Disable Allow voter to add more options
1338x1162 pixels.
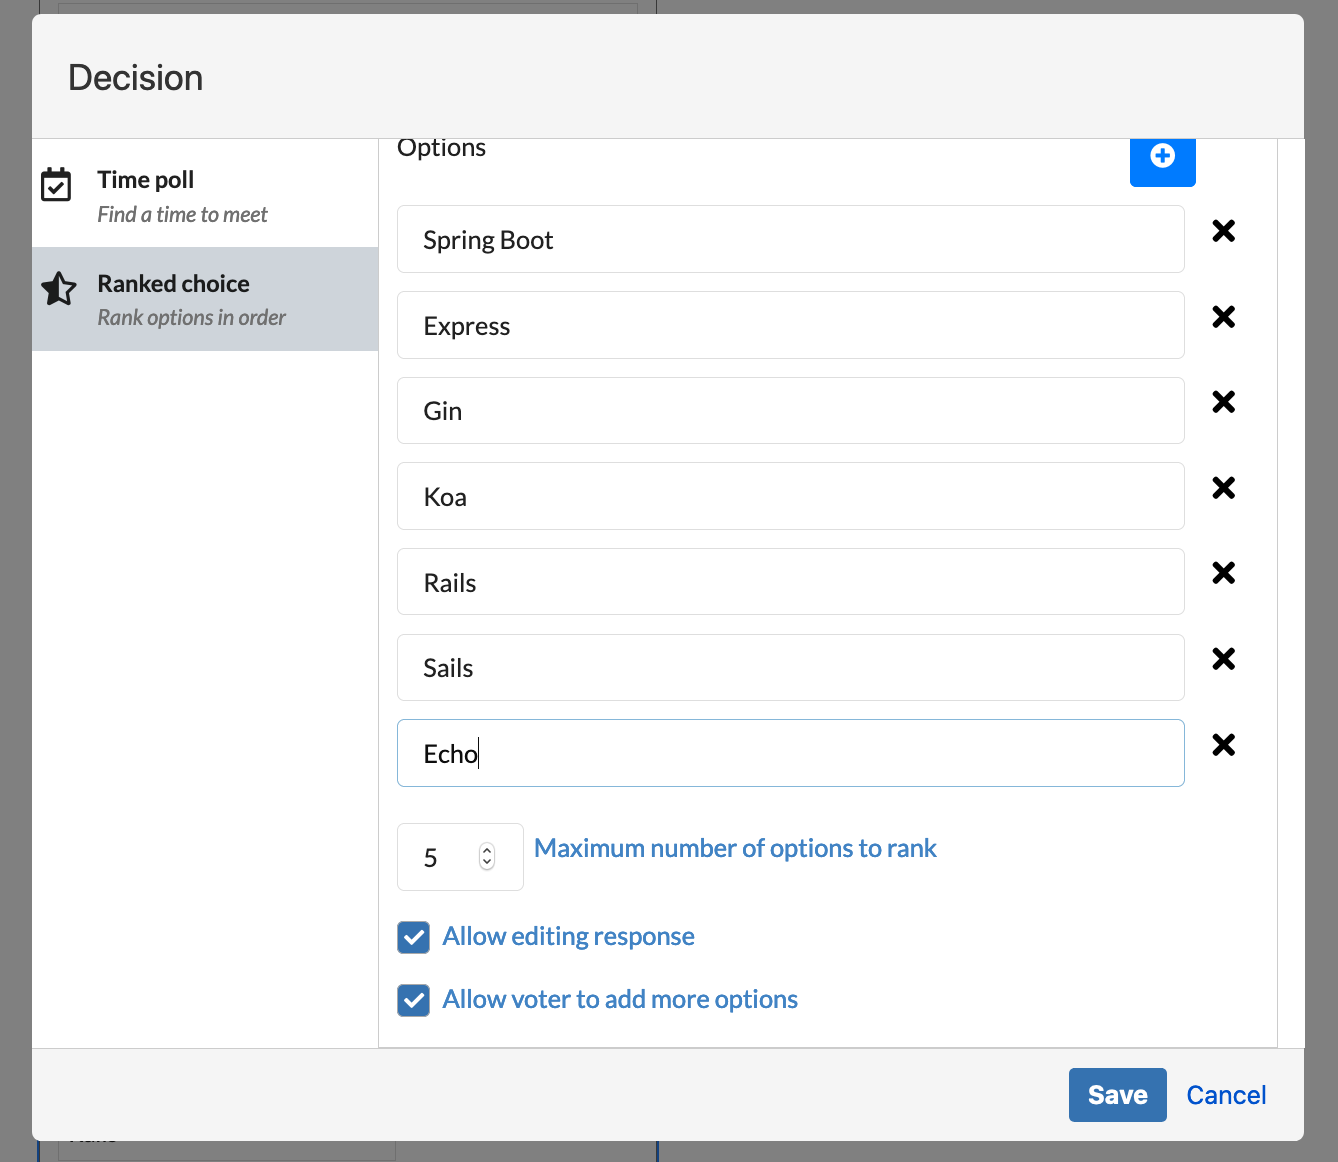[413, 1000]
